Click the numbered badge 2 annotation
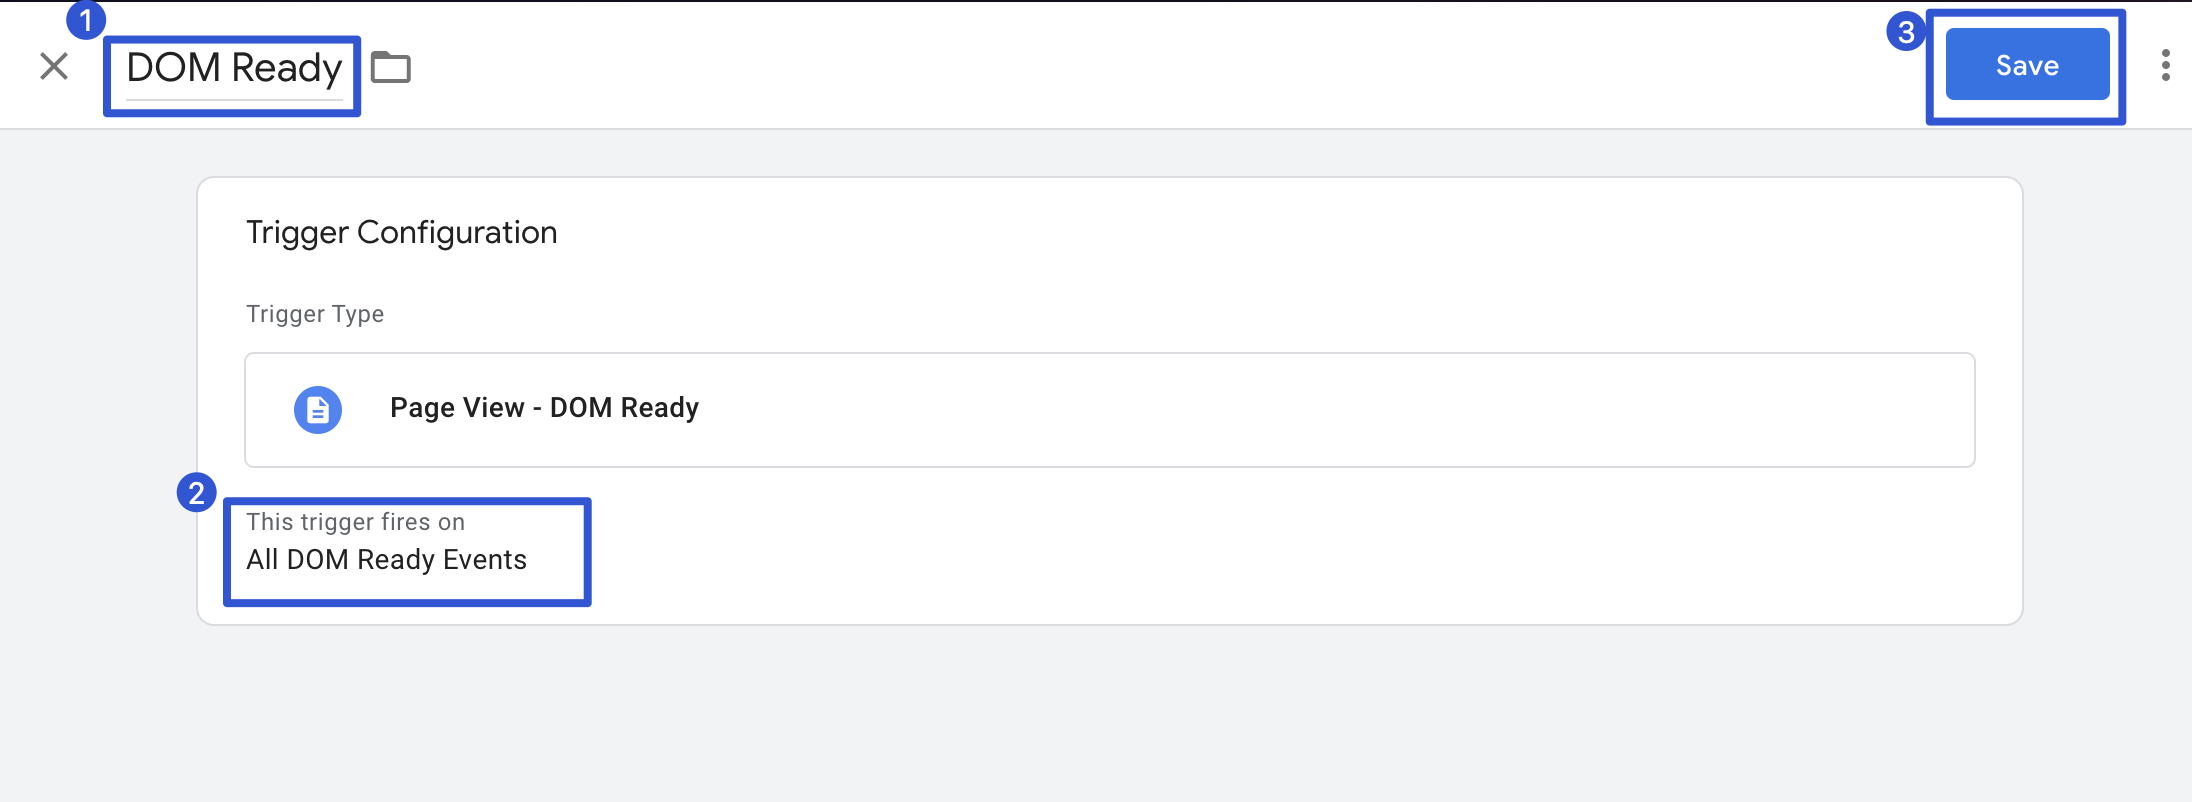 click(x=197, y=493)
